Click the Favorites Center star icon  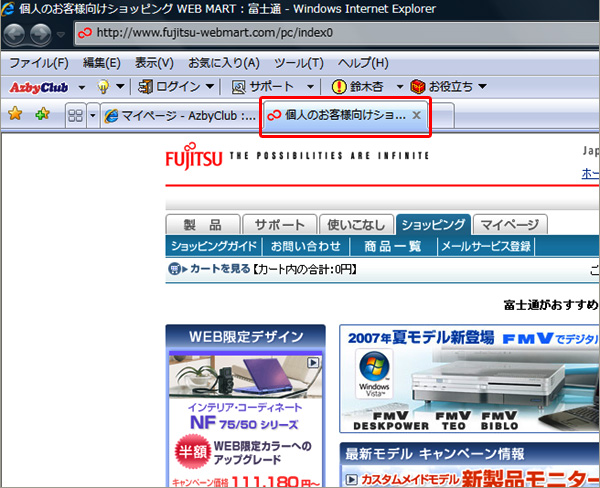click(x=15, y=114)
